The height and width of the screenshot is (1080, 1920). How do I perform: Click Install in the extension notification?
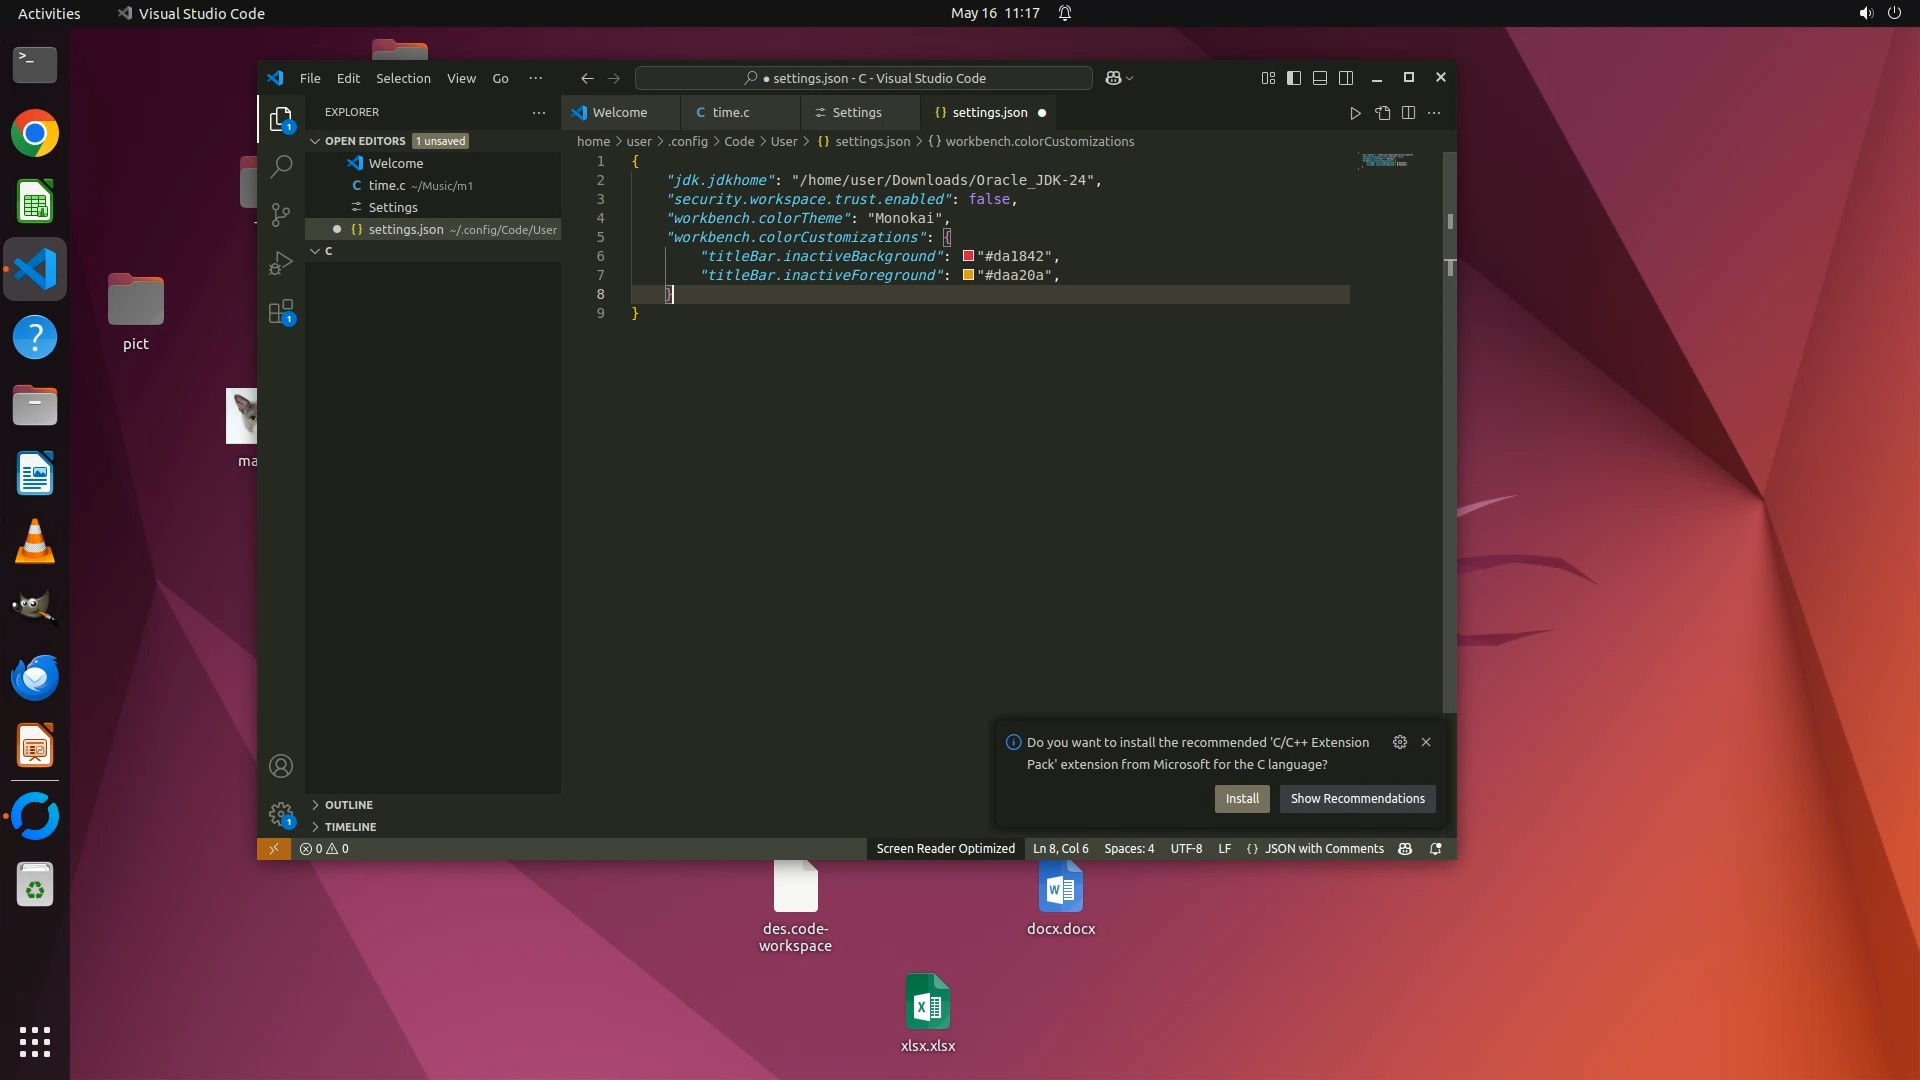pyautogui.click(x=1242, y=799)
